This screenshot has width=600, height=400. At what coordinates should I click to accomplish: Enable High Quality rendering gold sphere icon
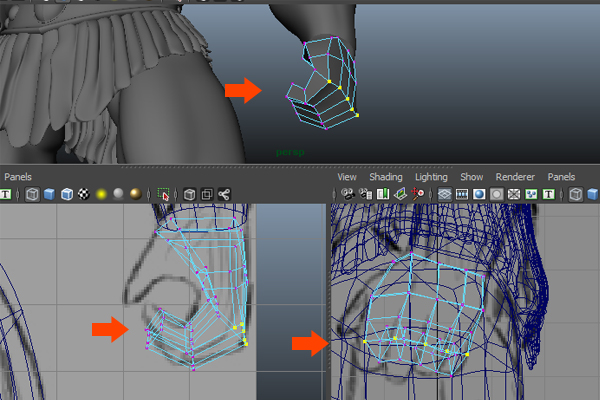(135, 194)
